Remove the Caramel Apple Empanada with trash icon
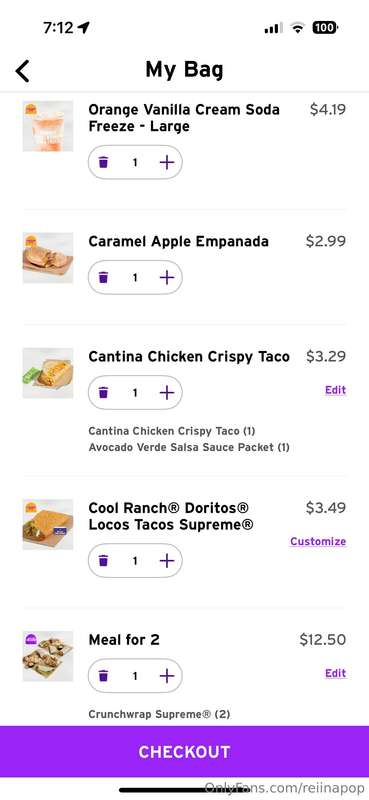 (x=104, y=278)
